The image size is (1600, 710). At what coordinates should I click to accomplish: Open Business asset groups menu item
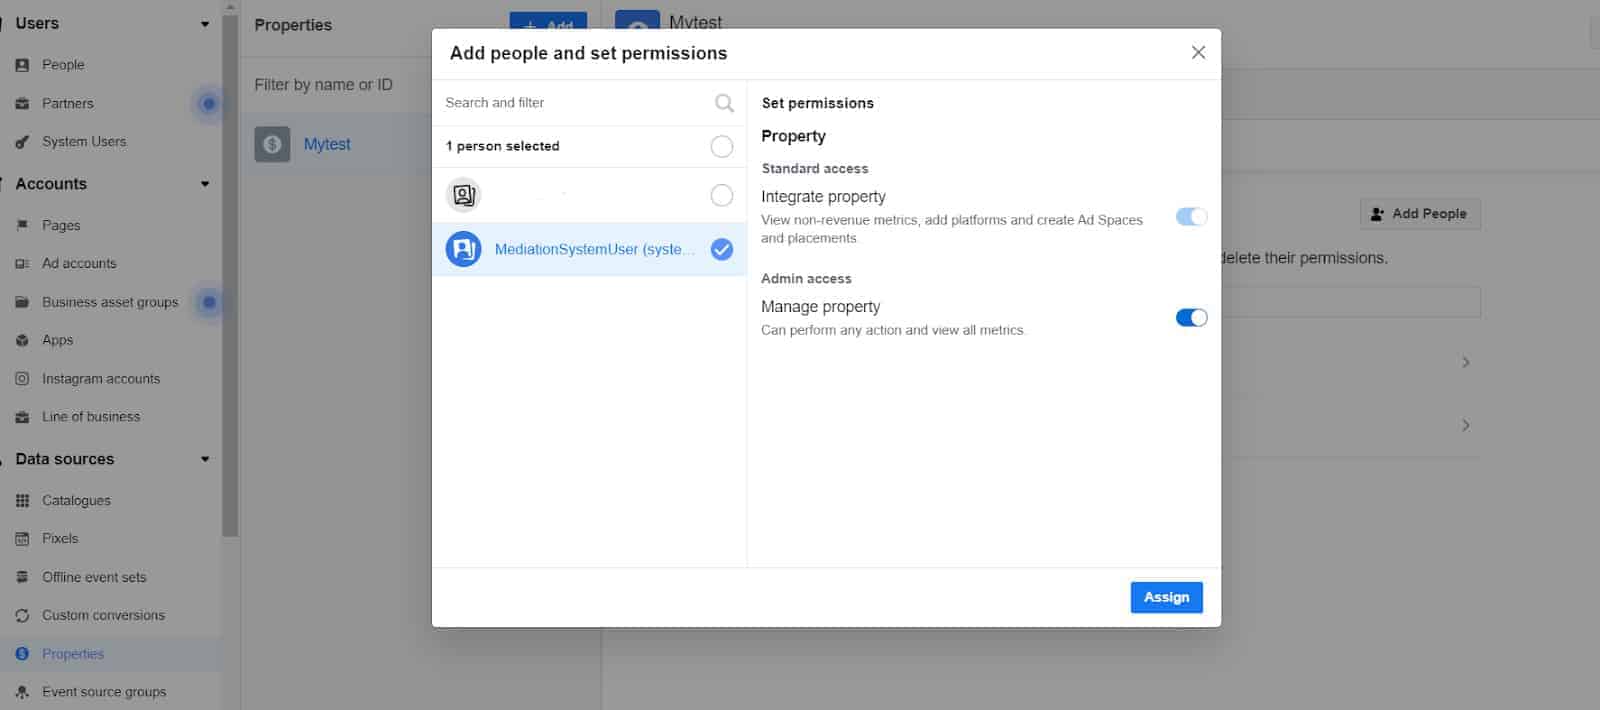click(110, 302)
